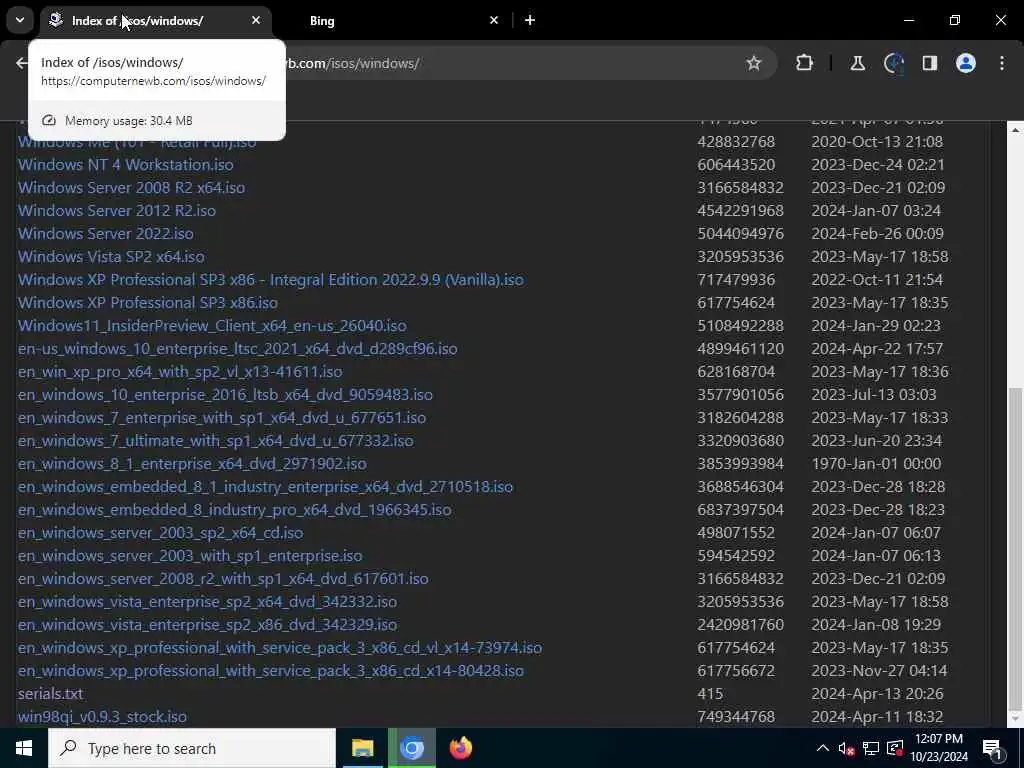Open en_windows_server_2003_sp2_x64_cd.iso

pos(161,533)
